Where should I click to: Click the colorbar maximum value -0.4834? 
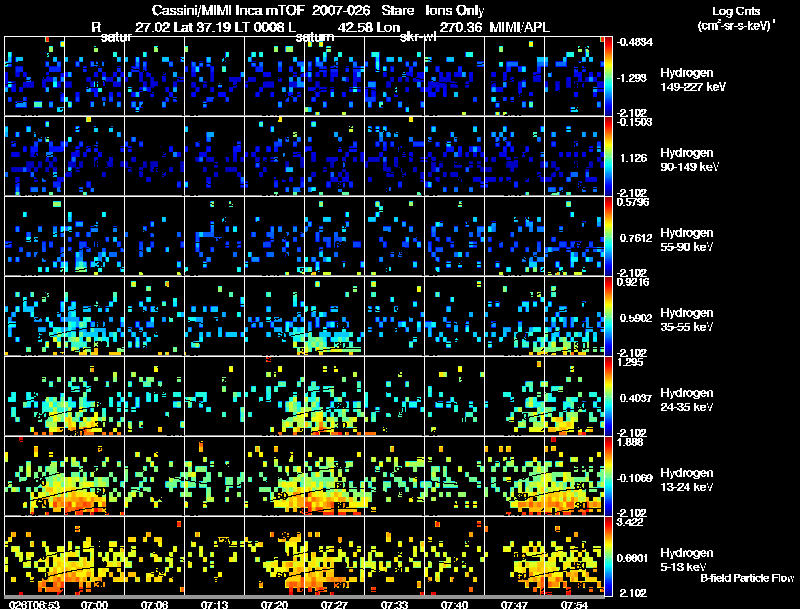point(634,42)
